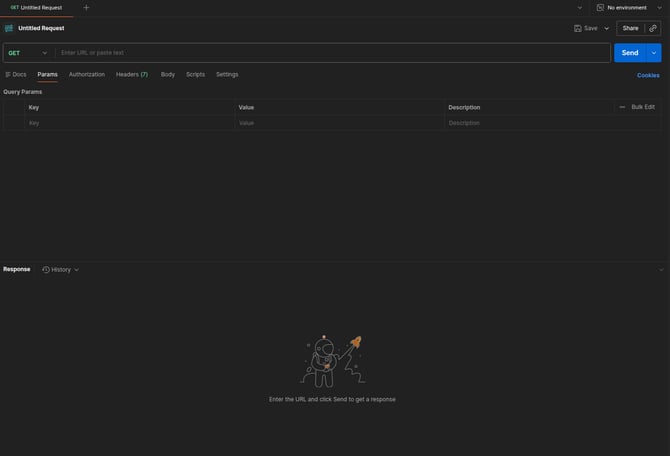Switch to the Authorization tab
The image size is (670, 456).
point(87,74)
